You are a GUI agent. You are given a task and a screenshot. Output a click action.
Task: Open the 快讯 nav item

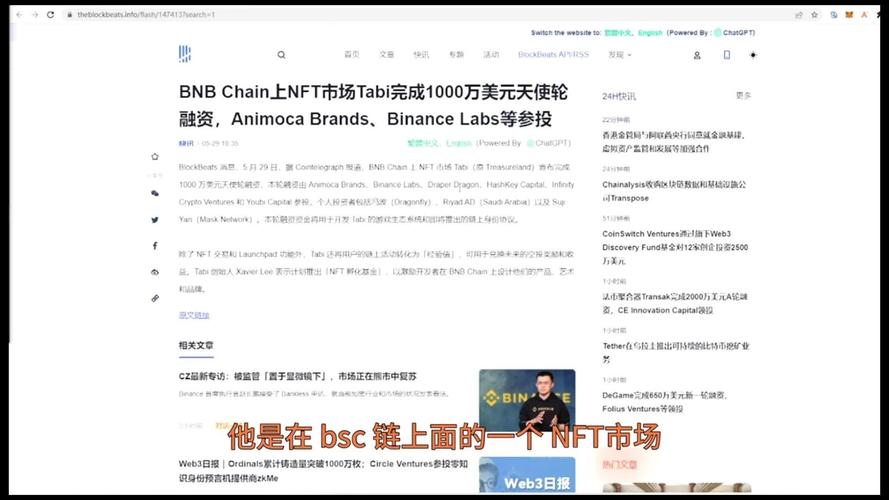421,54
